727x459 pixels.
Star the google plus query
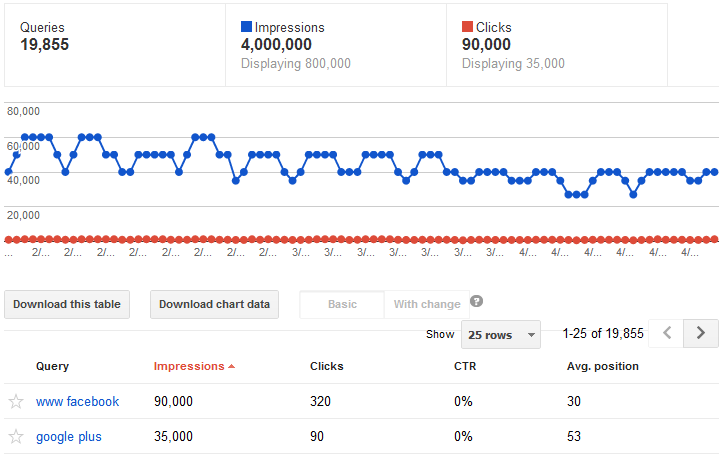16,437
